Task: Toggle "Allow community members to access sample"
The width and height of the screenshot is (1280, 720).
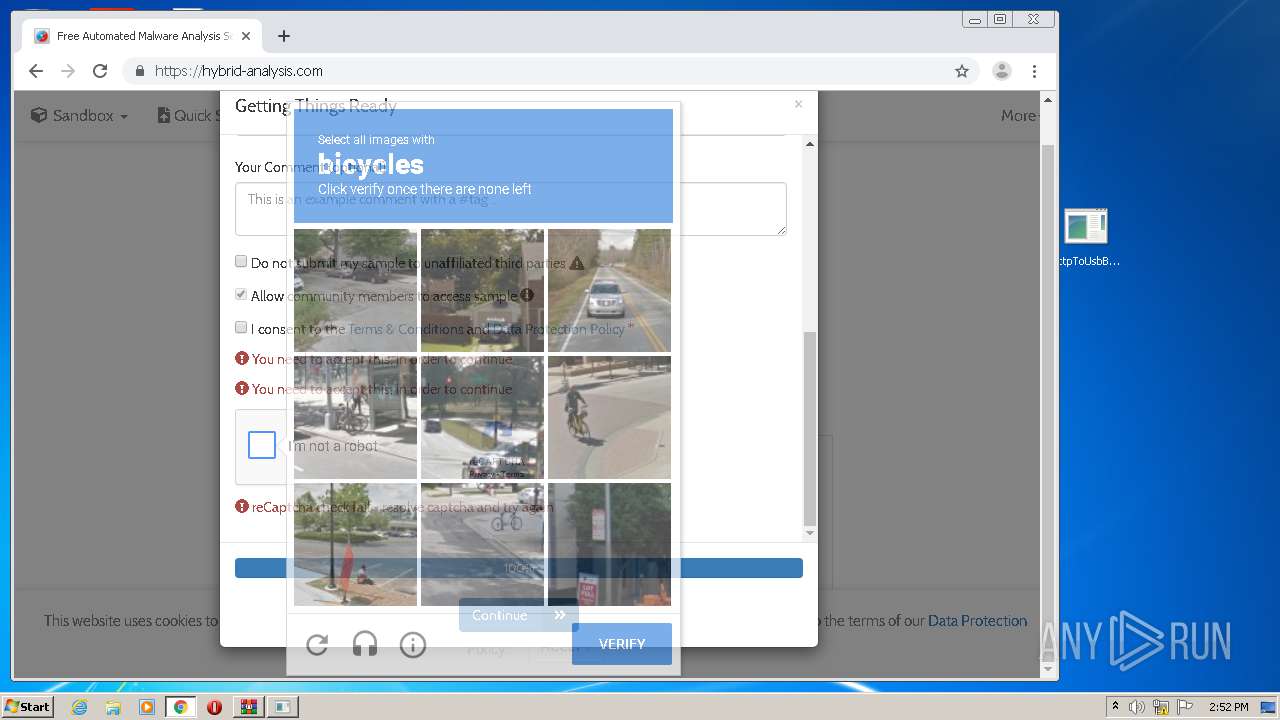Action: point(241,294)
